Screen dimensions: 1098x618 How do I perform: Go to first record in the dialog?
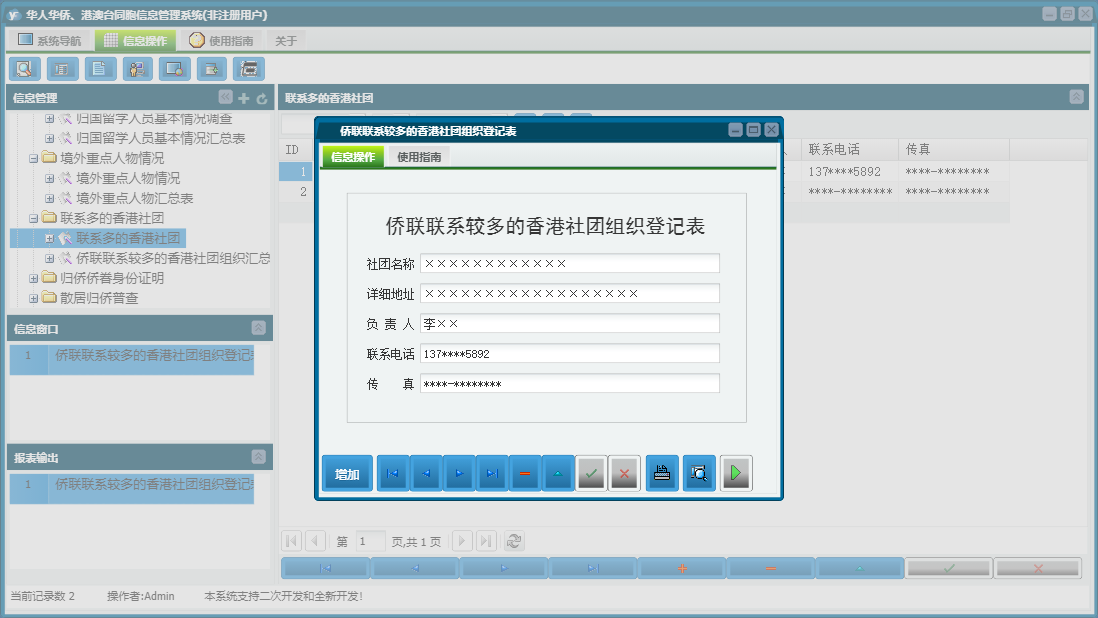[x=393, y=474]
